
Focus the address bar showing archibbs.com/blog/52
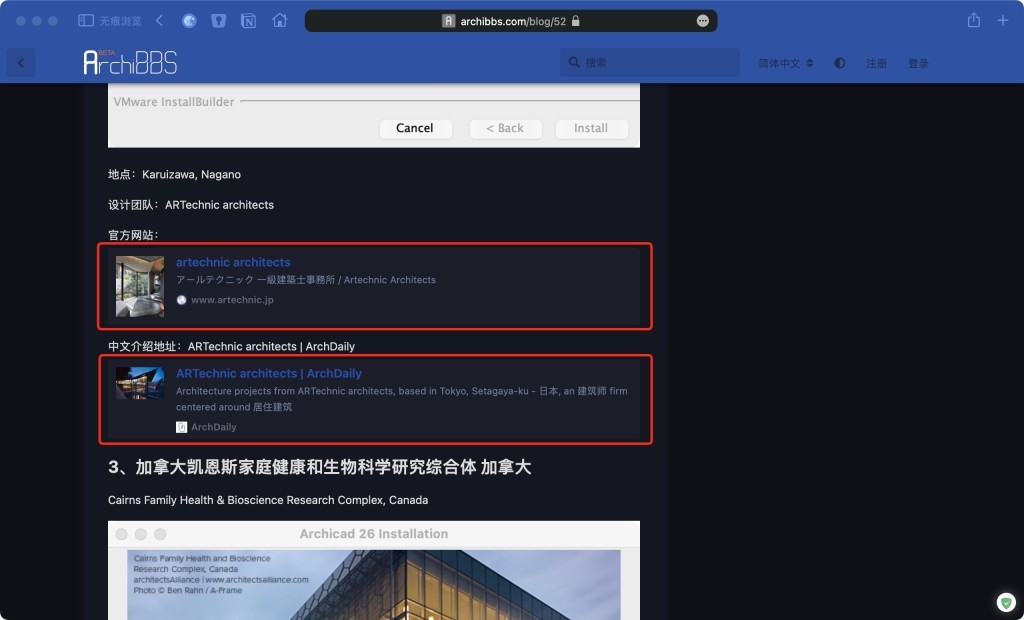pos(511,21)
